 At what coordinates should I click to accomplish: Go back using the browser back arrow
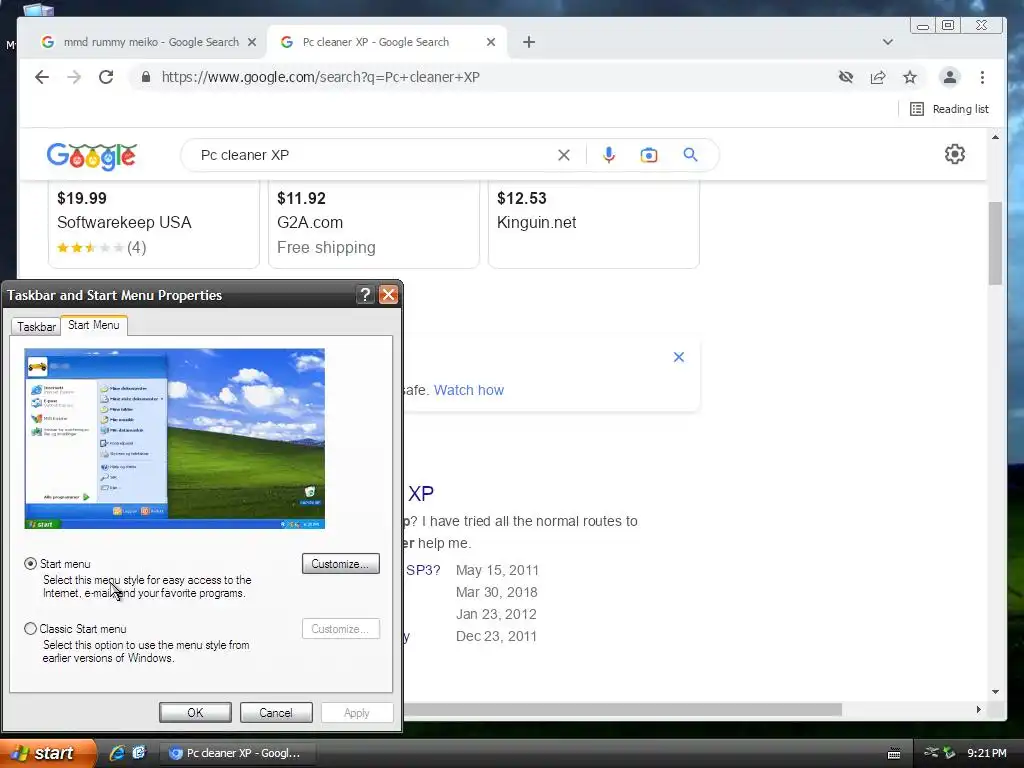(42, 77)
